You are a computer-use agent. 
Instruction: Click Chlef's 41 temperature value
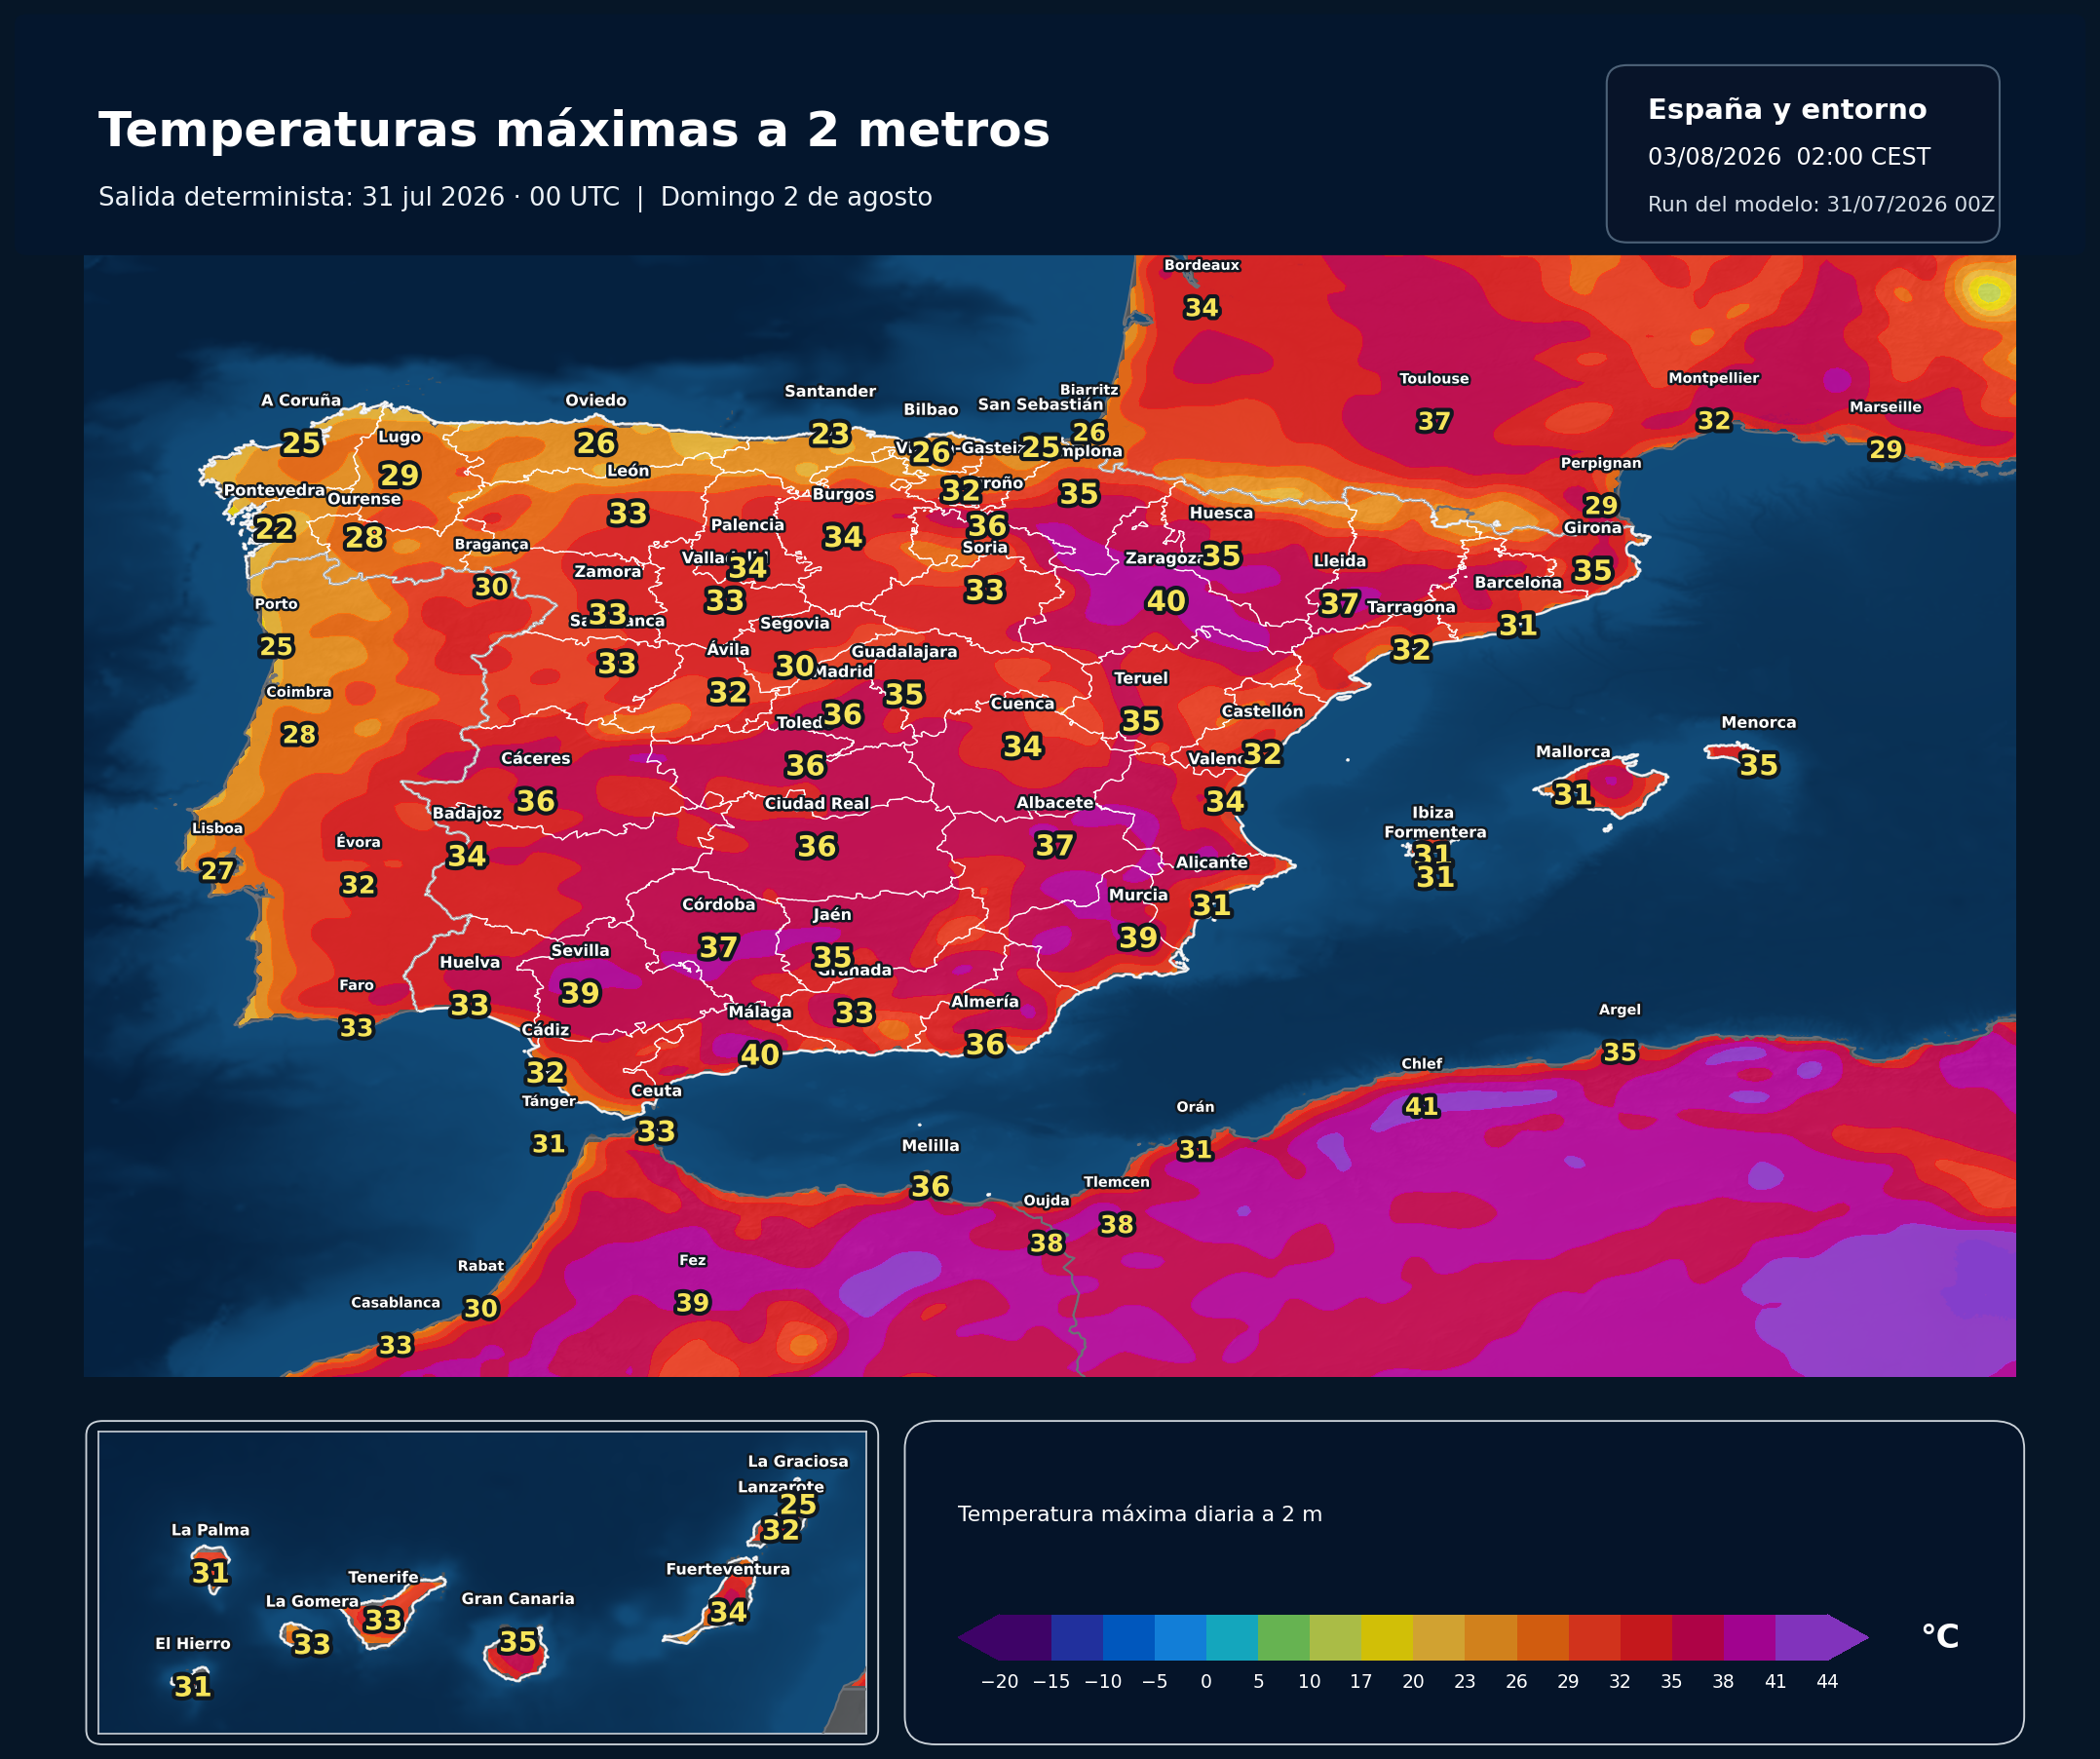(1421, 1106)
